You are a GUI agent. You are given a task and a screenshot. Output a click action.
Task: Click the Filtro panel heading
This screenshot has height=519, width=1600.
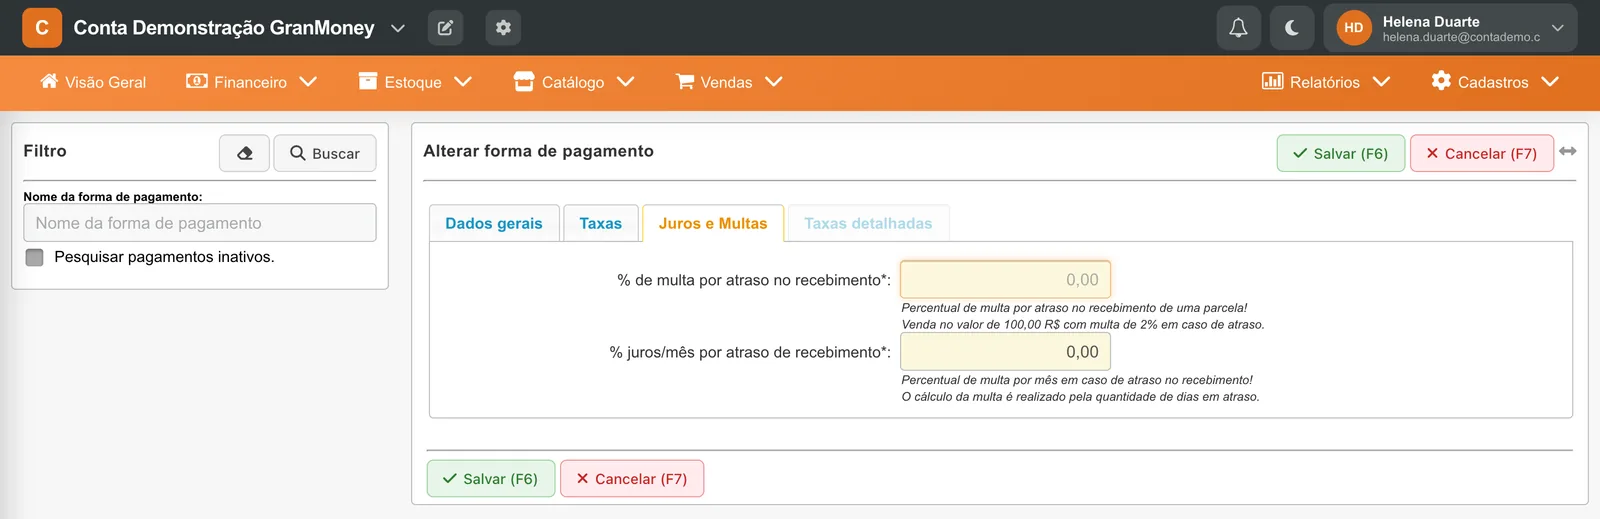tap(45, 151)
